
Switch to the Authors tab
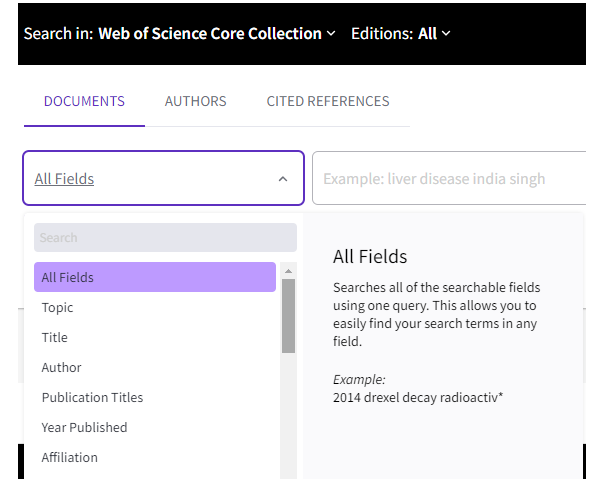(195, 101)
